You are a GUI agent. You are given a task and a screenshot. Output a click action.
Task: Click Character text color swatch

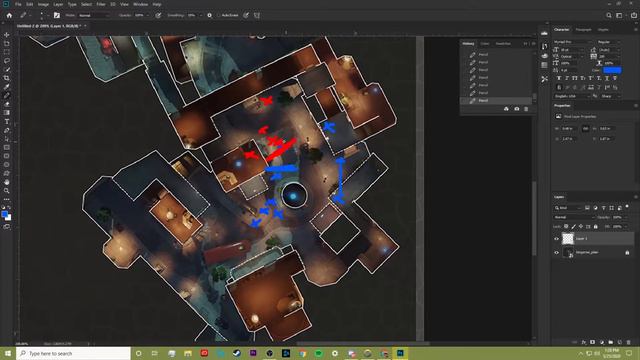click(x=612, y=70)
